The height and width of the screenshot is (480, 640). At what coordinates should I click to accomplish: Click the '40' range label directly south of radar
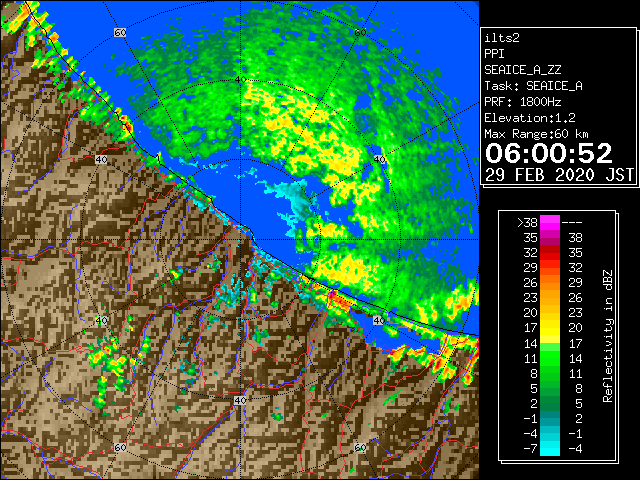tap(240, 400)
